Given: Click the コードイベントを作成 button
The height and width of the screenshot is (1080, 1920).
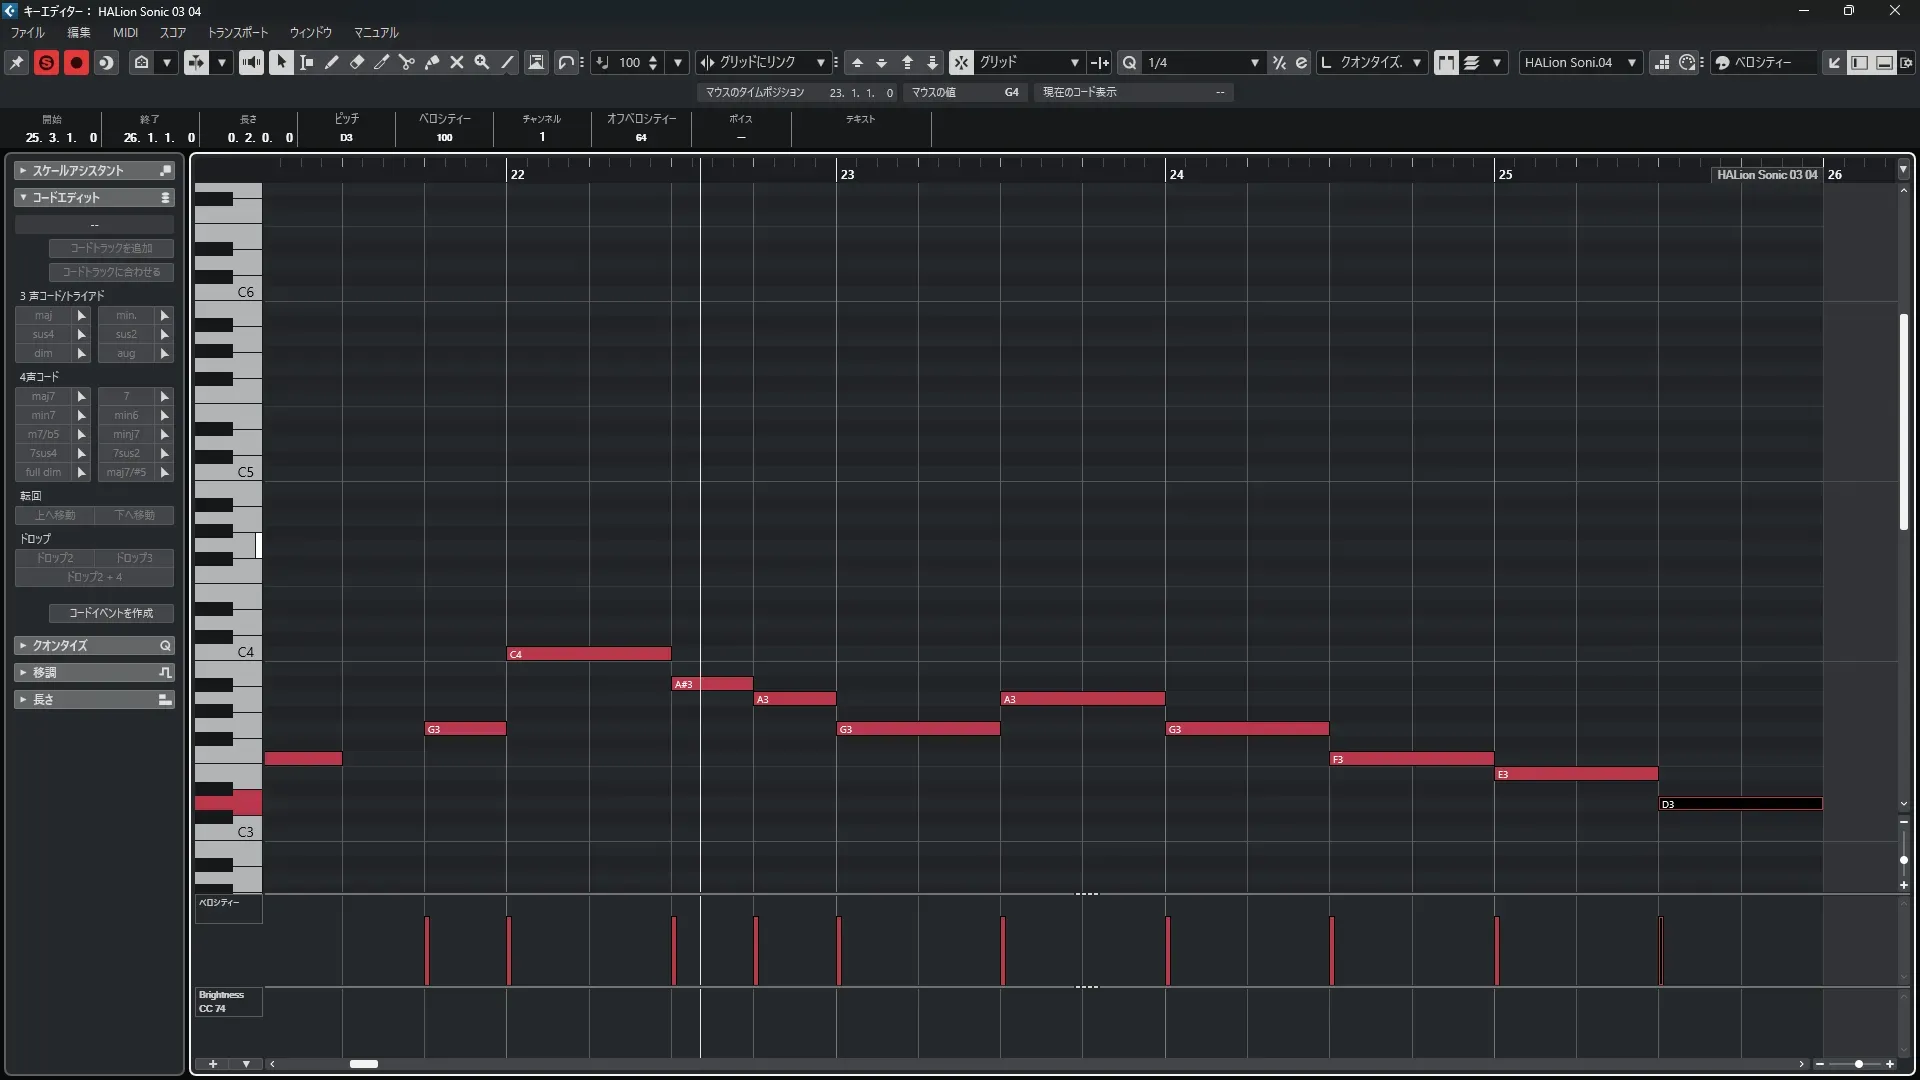Looking at the screenshot, I should [x=111, y=613].
